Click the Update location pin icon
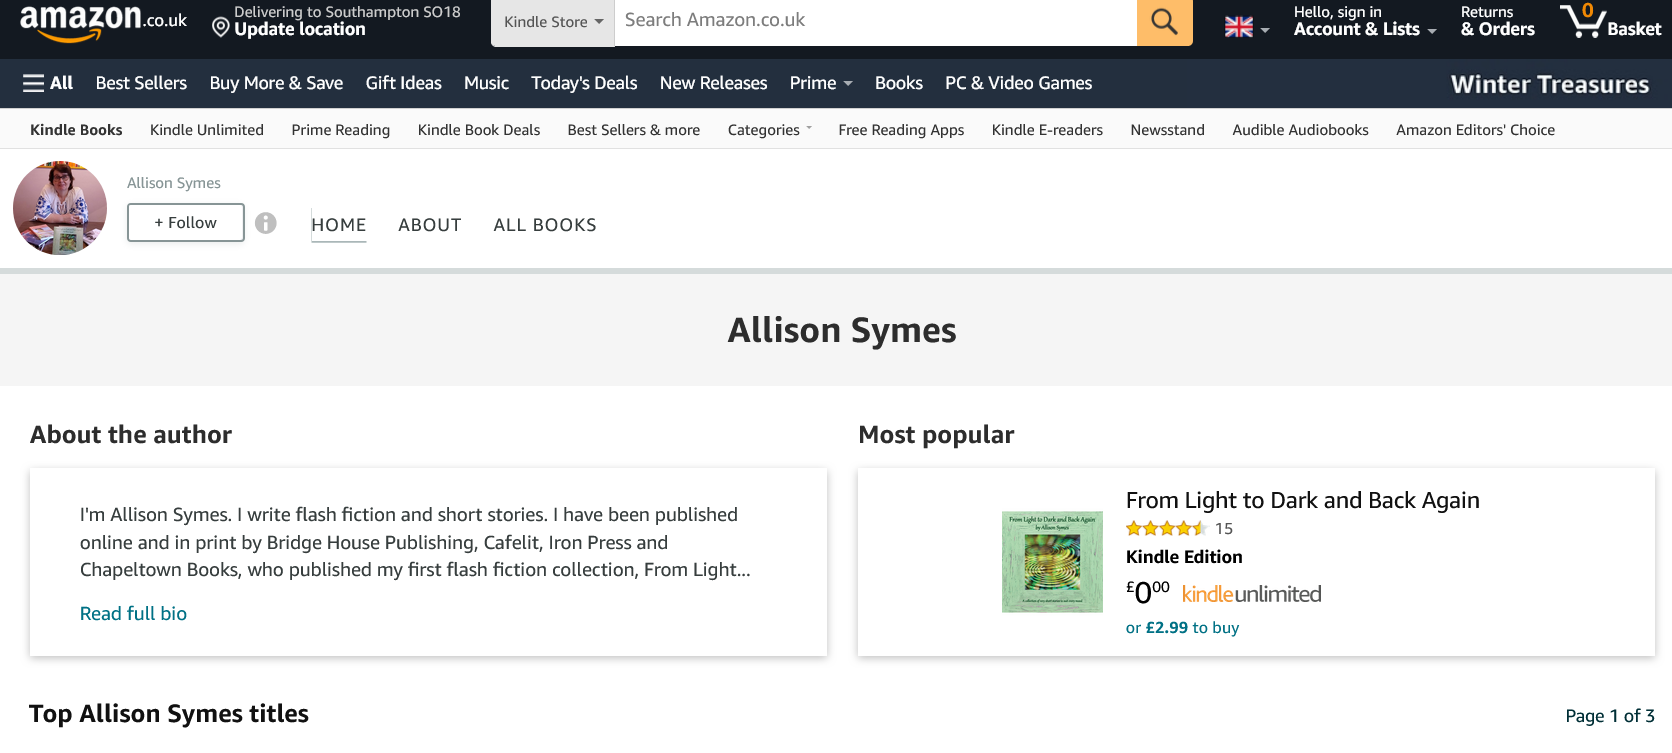The width and height of the screenshot is (1672, 753). click(221, 27)
